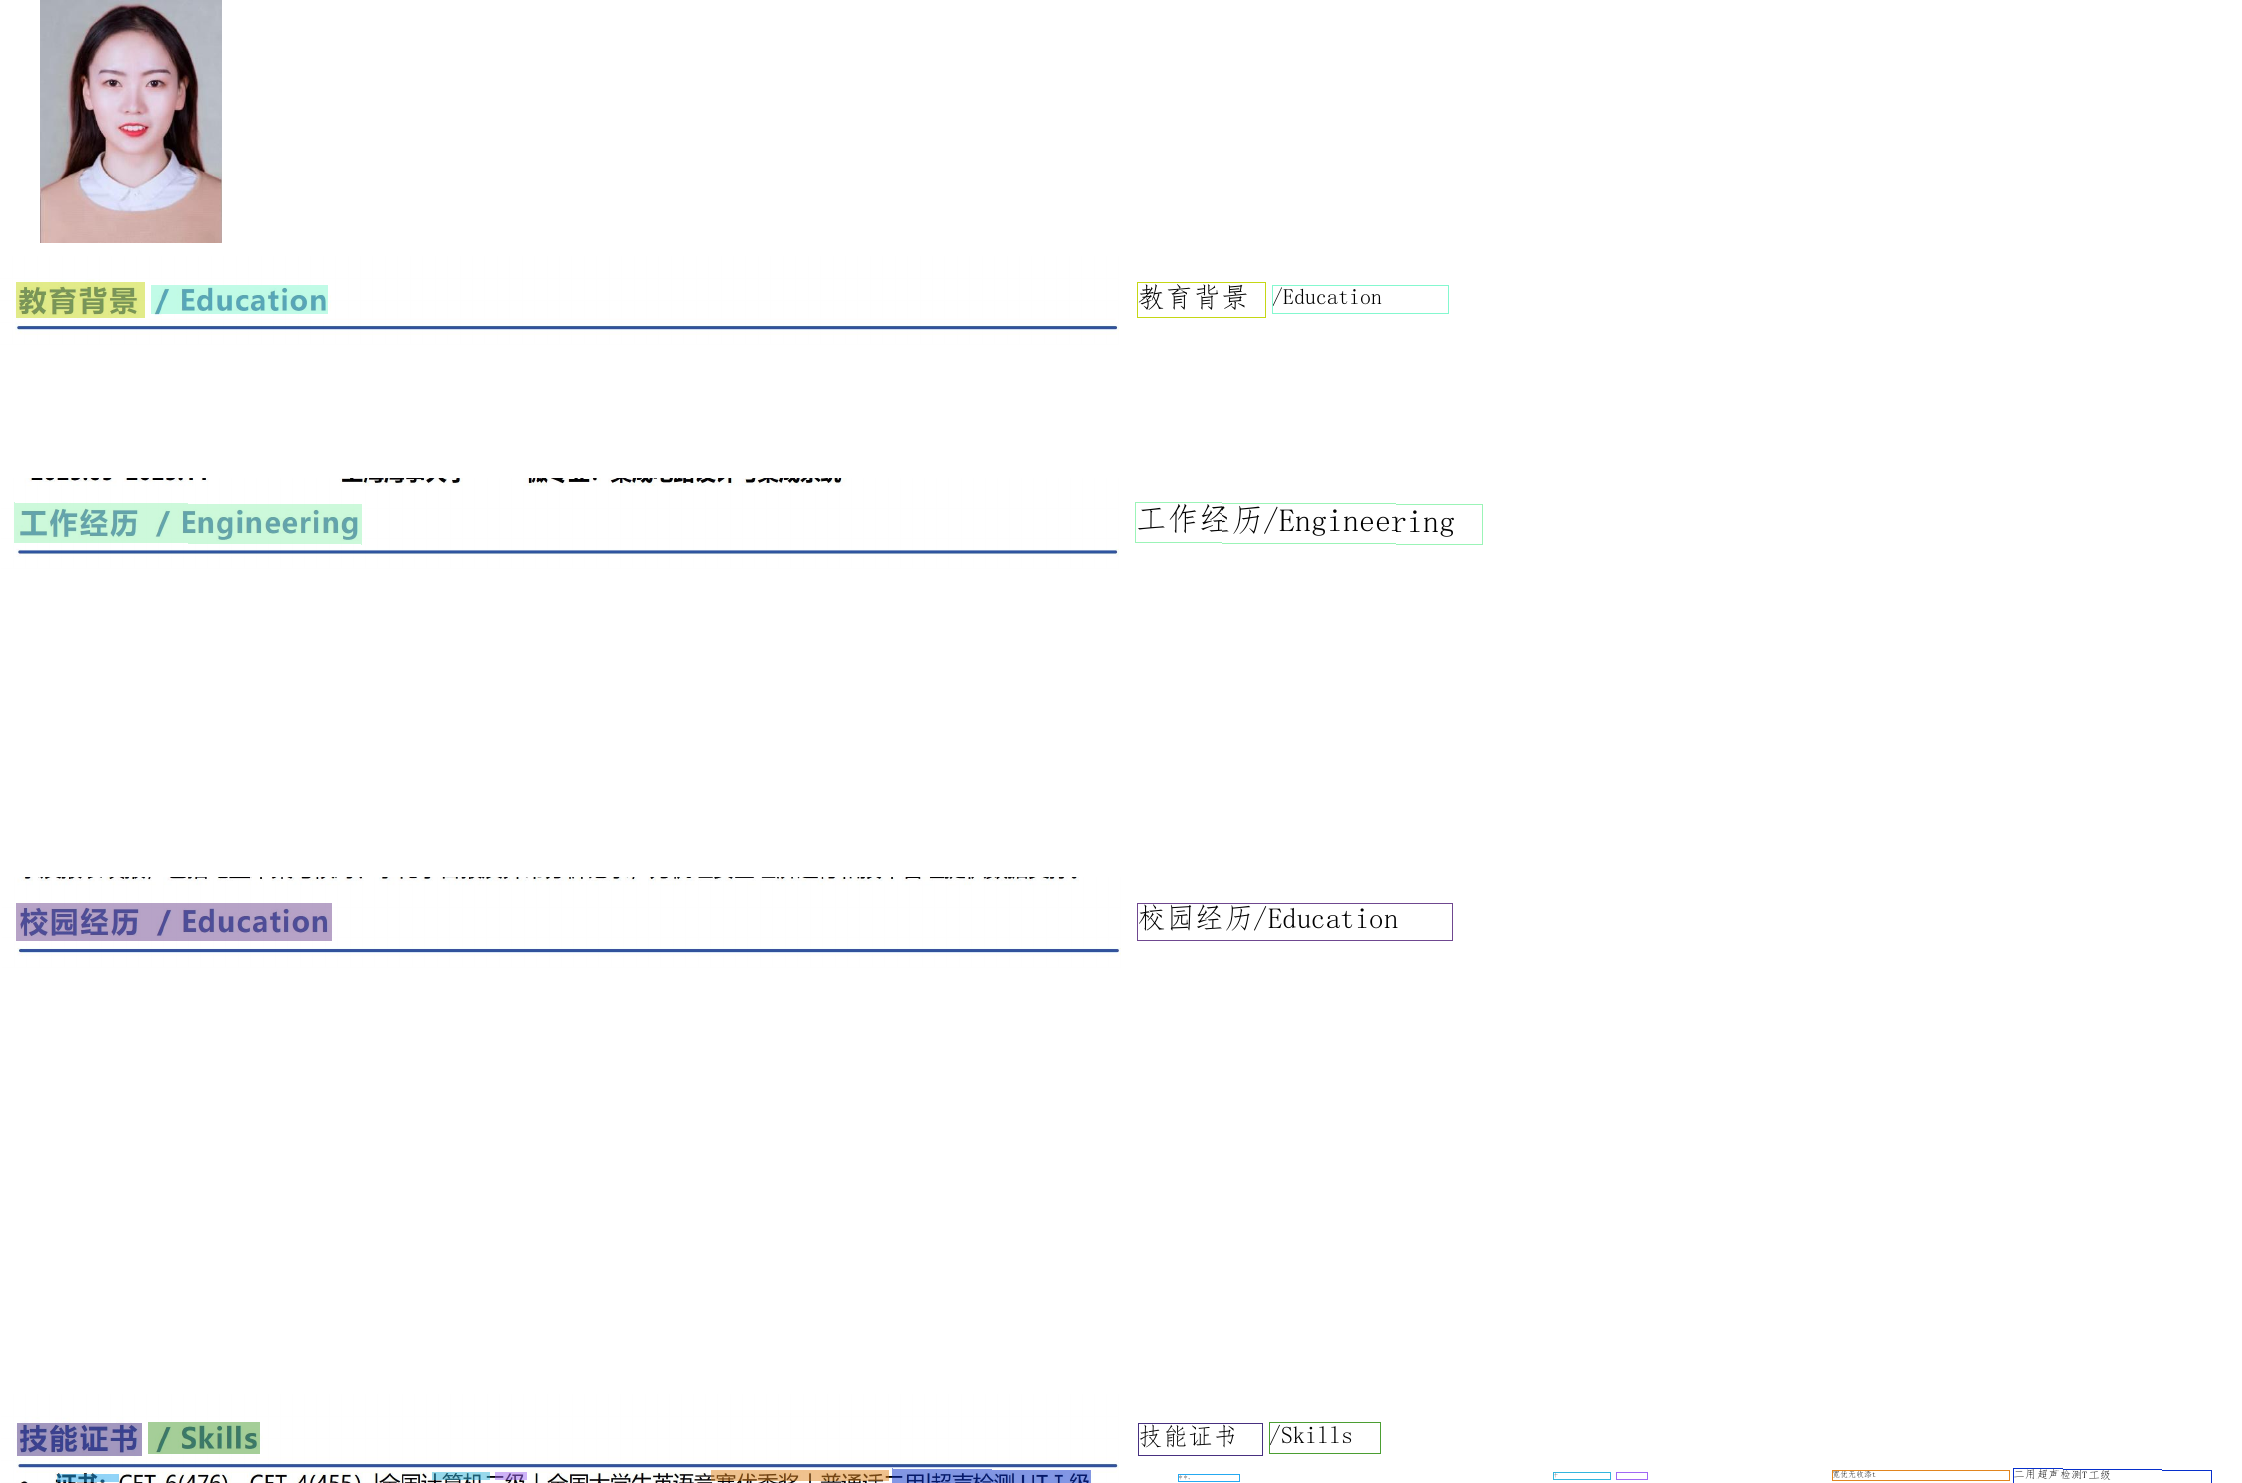Select the purple highlighted 技能证书 heading
Image resolution: width=2242 pixels, height=1483 pixels.
(x=78, y=1438)
